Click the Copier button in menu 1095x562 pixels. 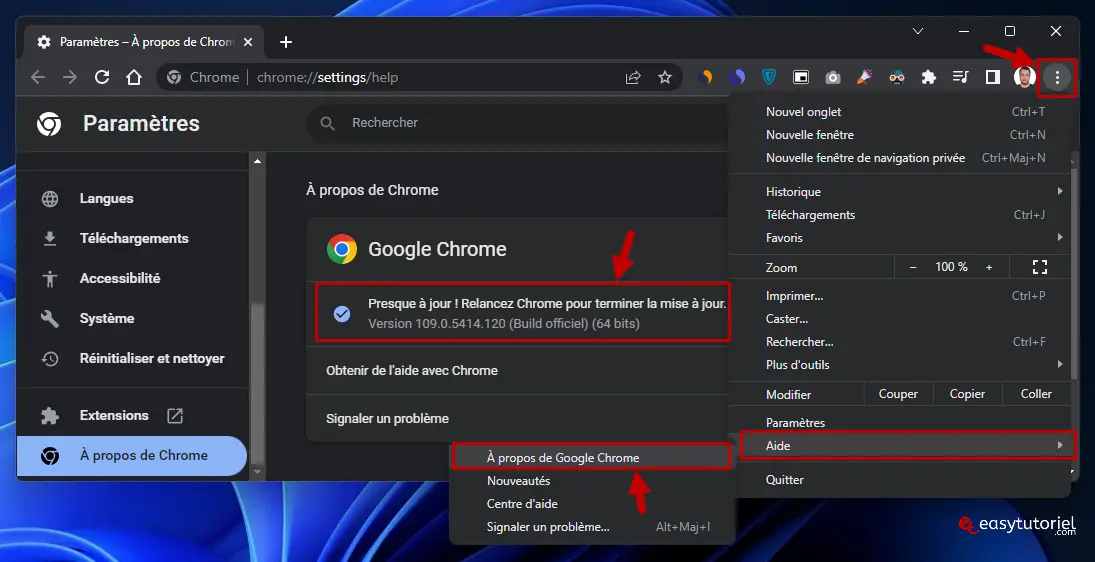pyautogui.click(x=967, y=394)
